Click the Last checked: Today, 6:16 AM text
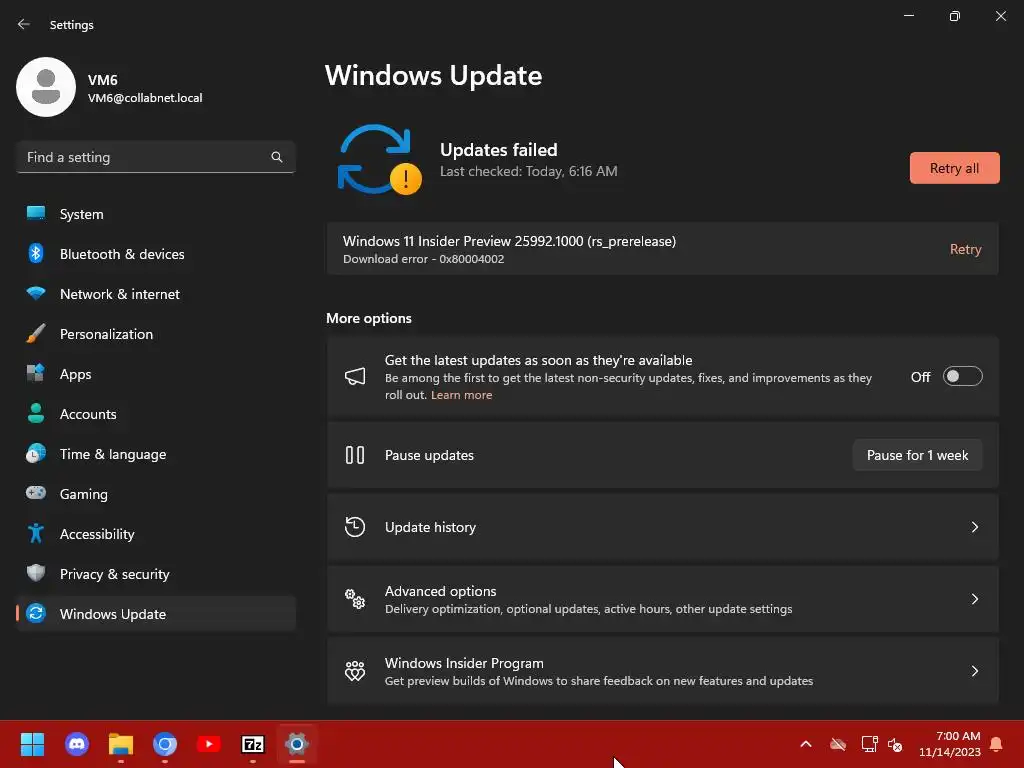 (x=528, y=171)
